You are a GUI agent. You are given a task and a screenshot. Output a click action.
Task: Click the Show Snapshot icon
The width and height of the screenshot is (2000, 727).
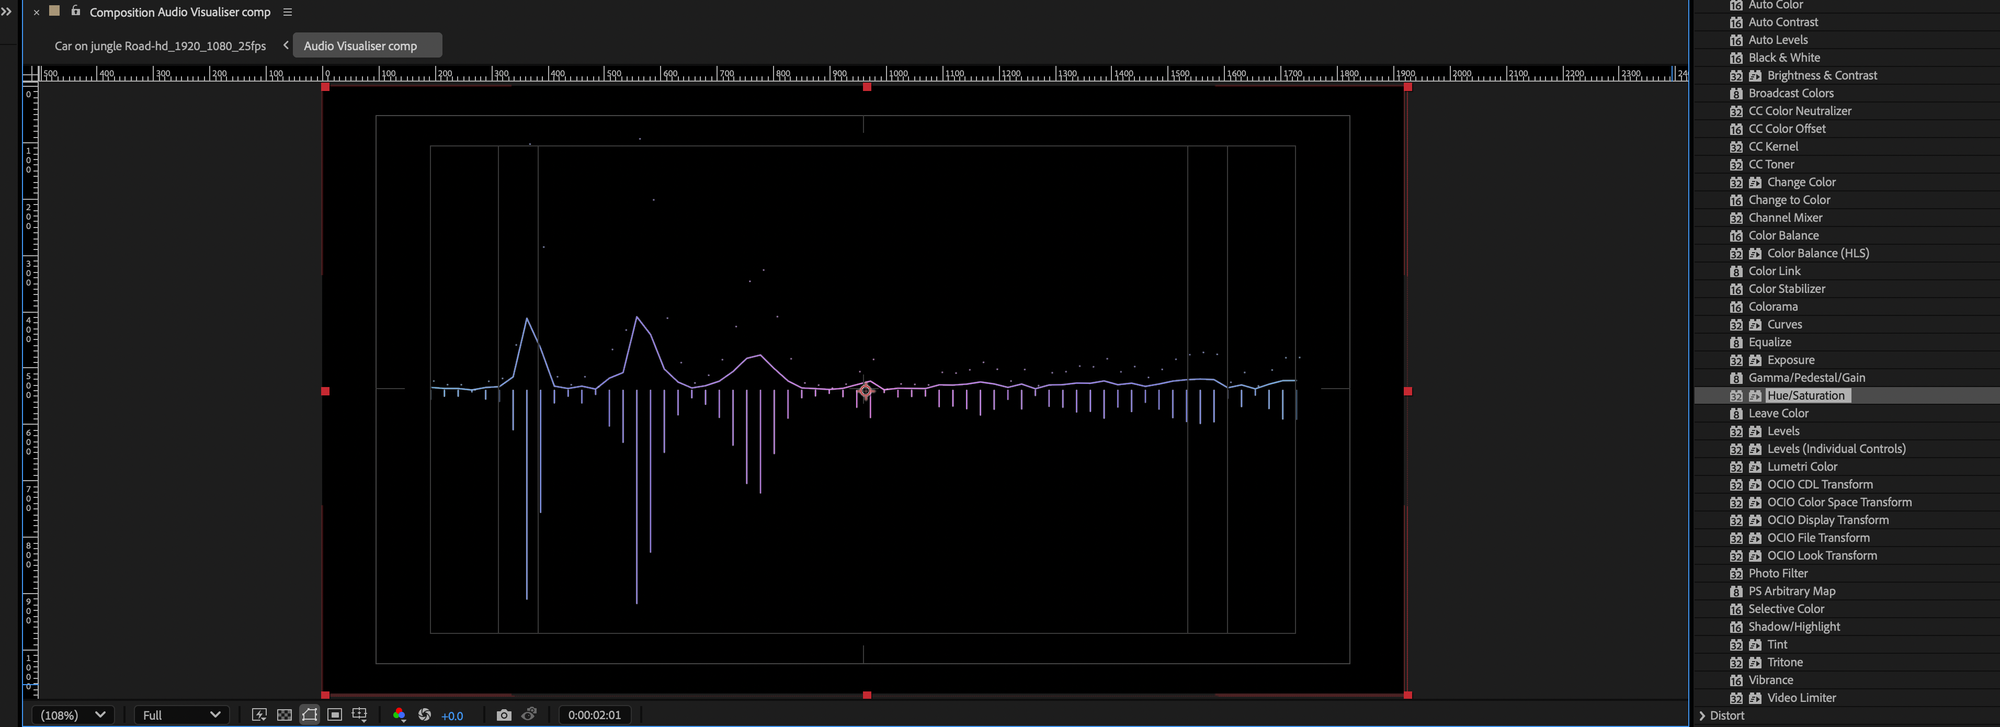[x=529, y=715]
